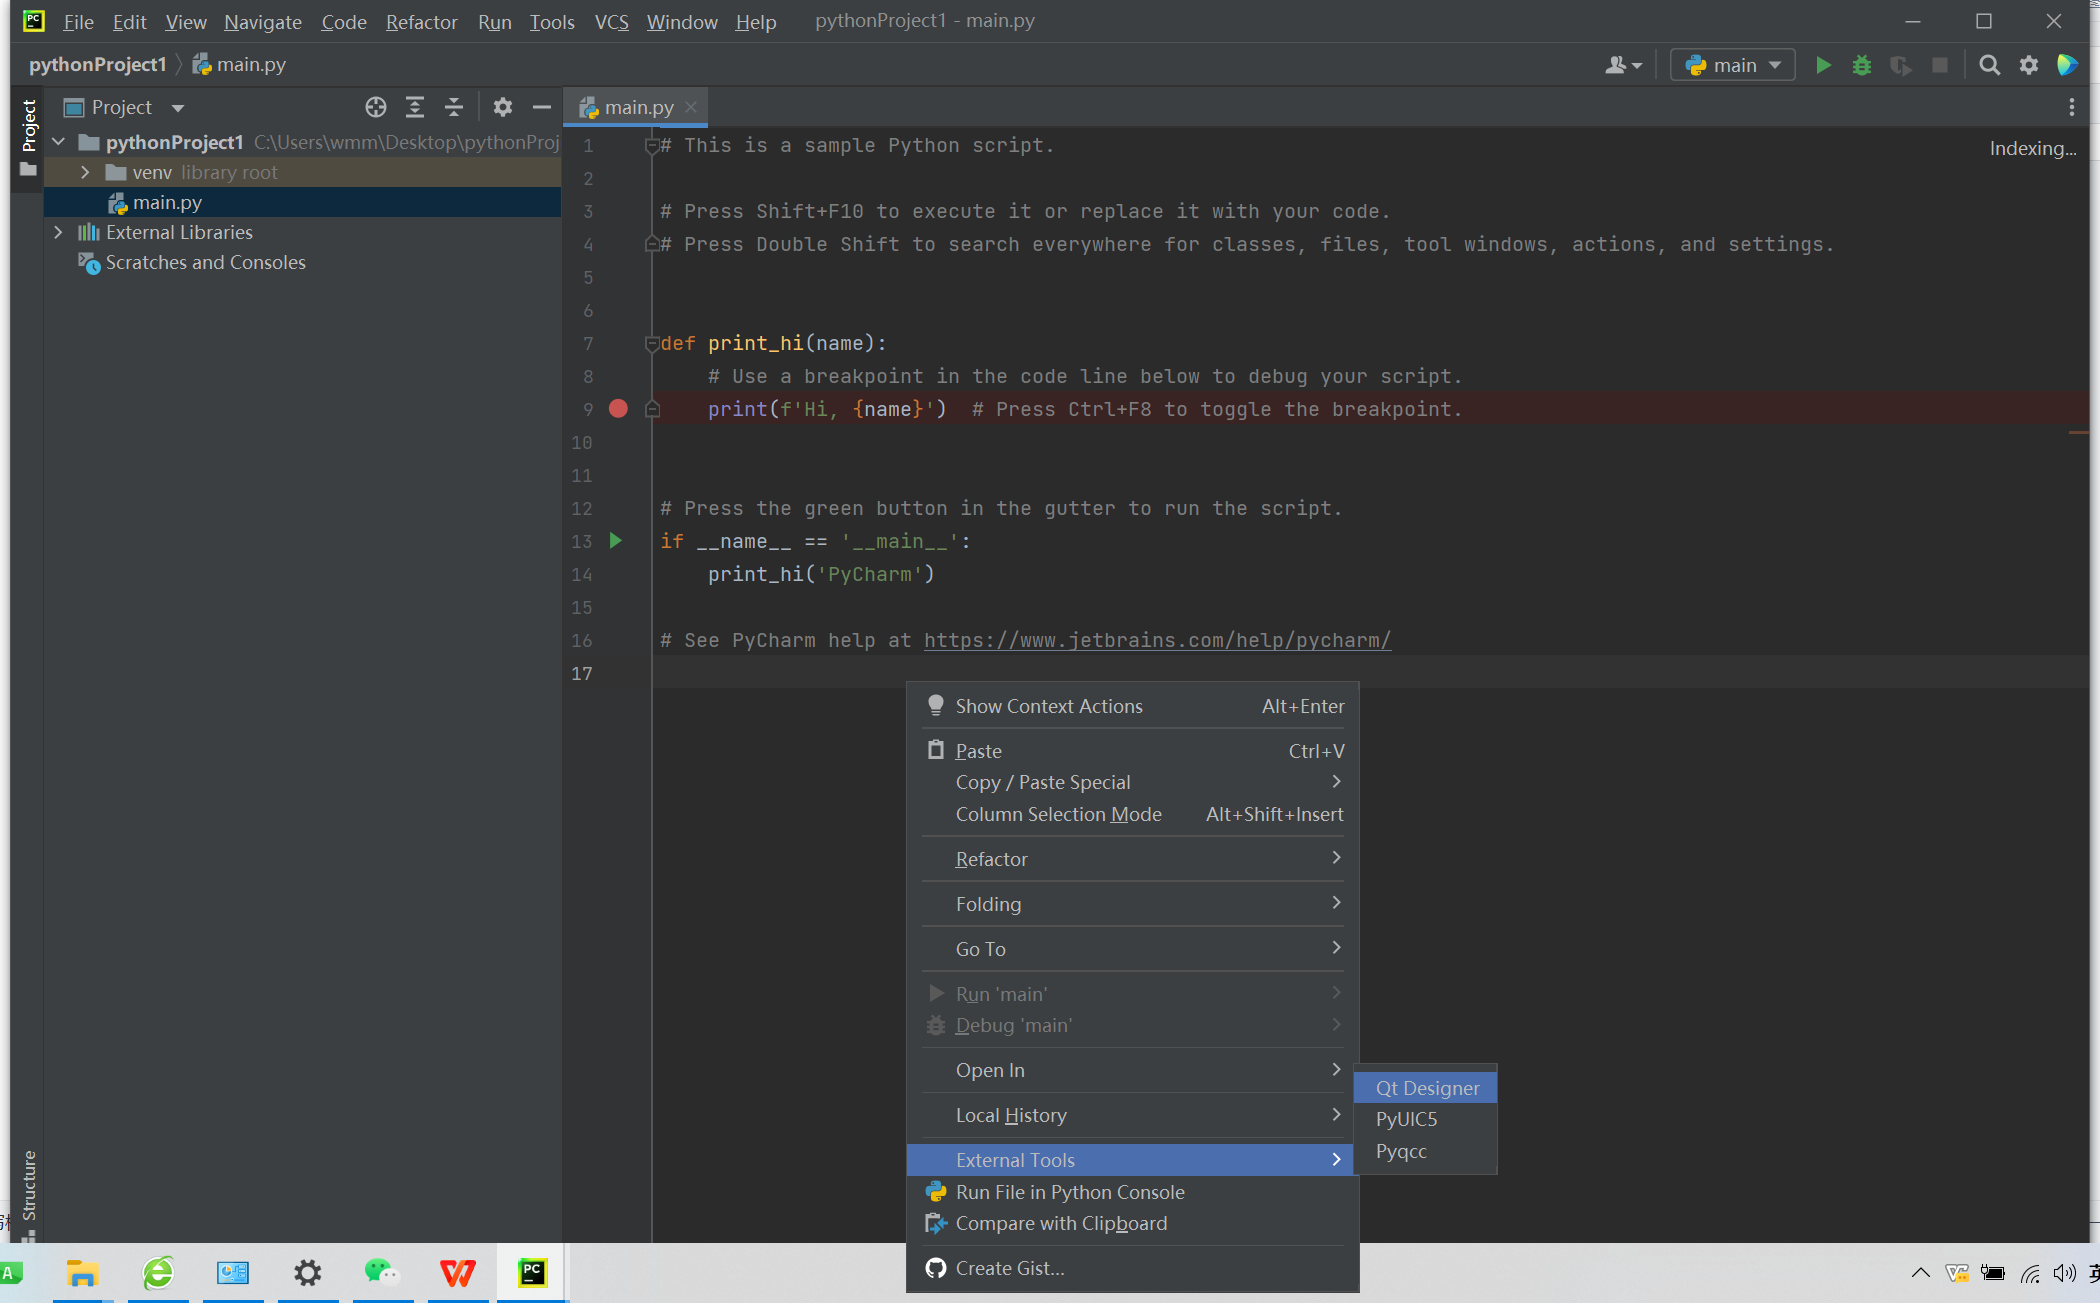This screenshot has width=2100, height=1303.
Task: Click the debug bug icon in toolbar
Action: (1861, 65)
